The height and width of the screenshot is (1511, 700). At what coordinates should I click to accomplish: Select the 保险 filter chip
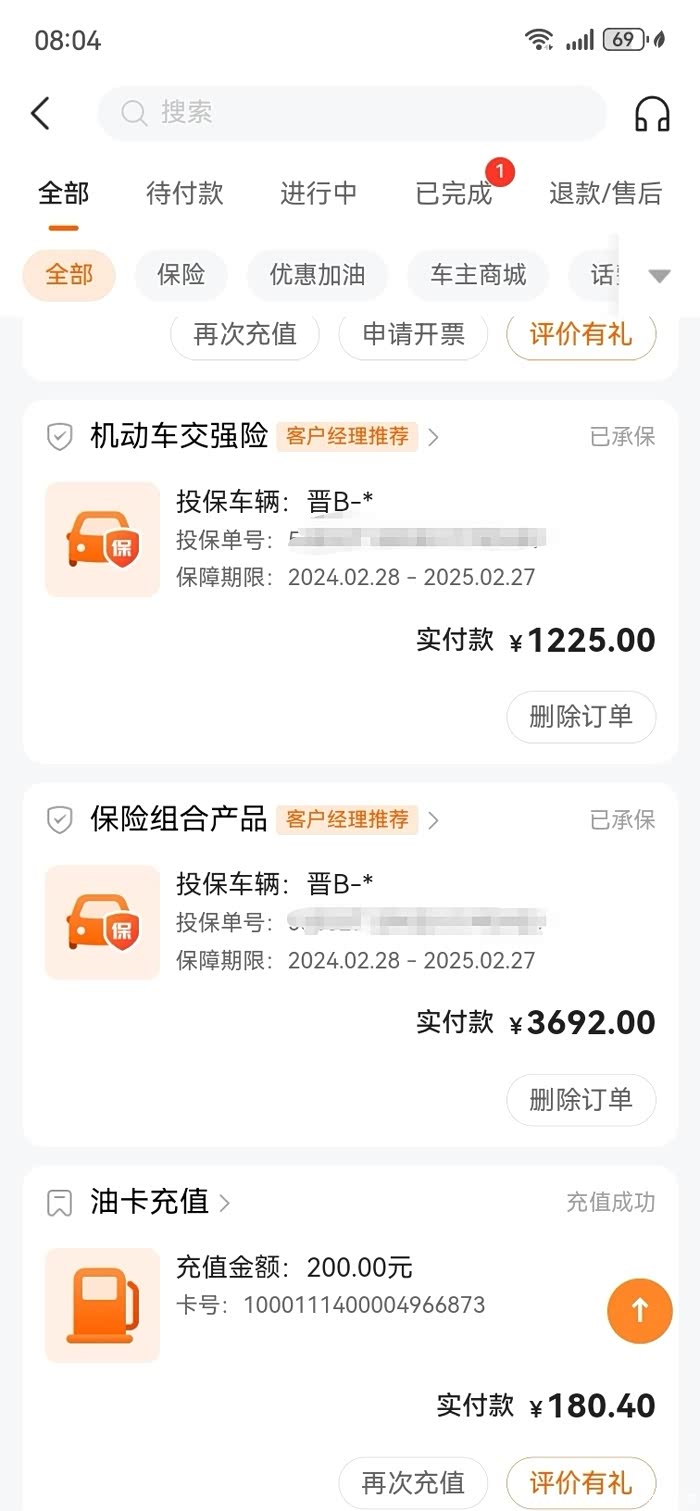click(181, 275)
